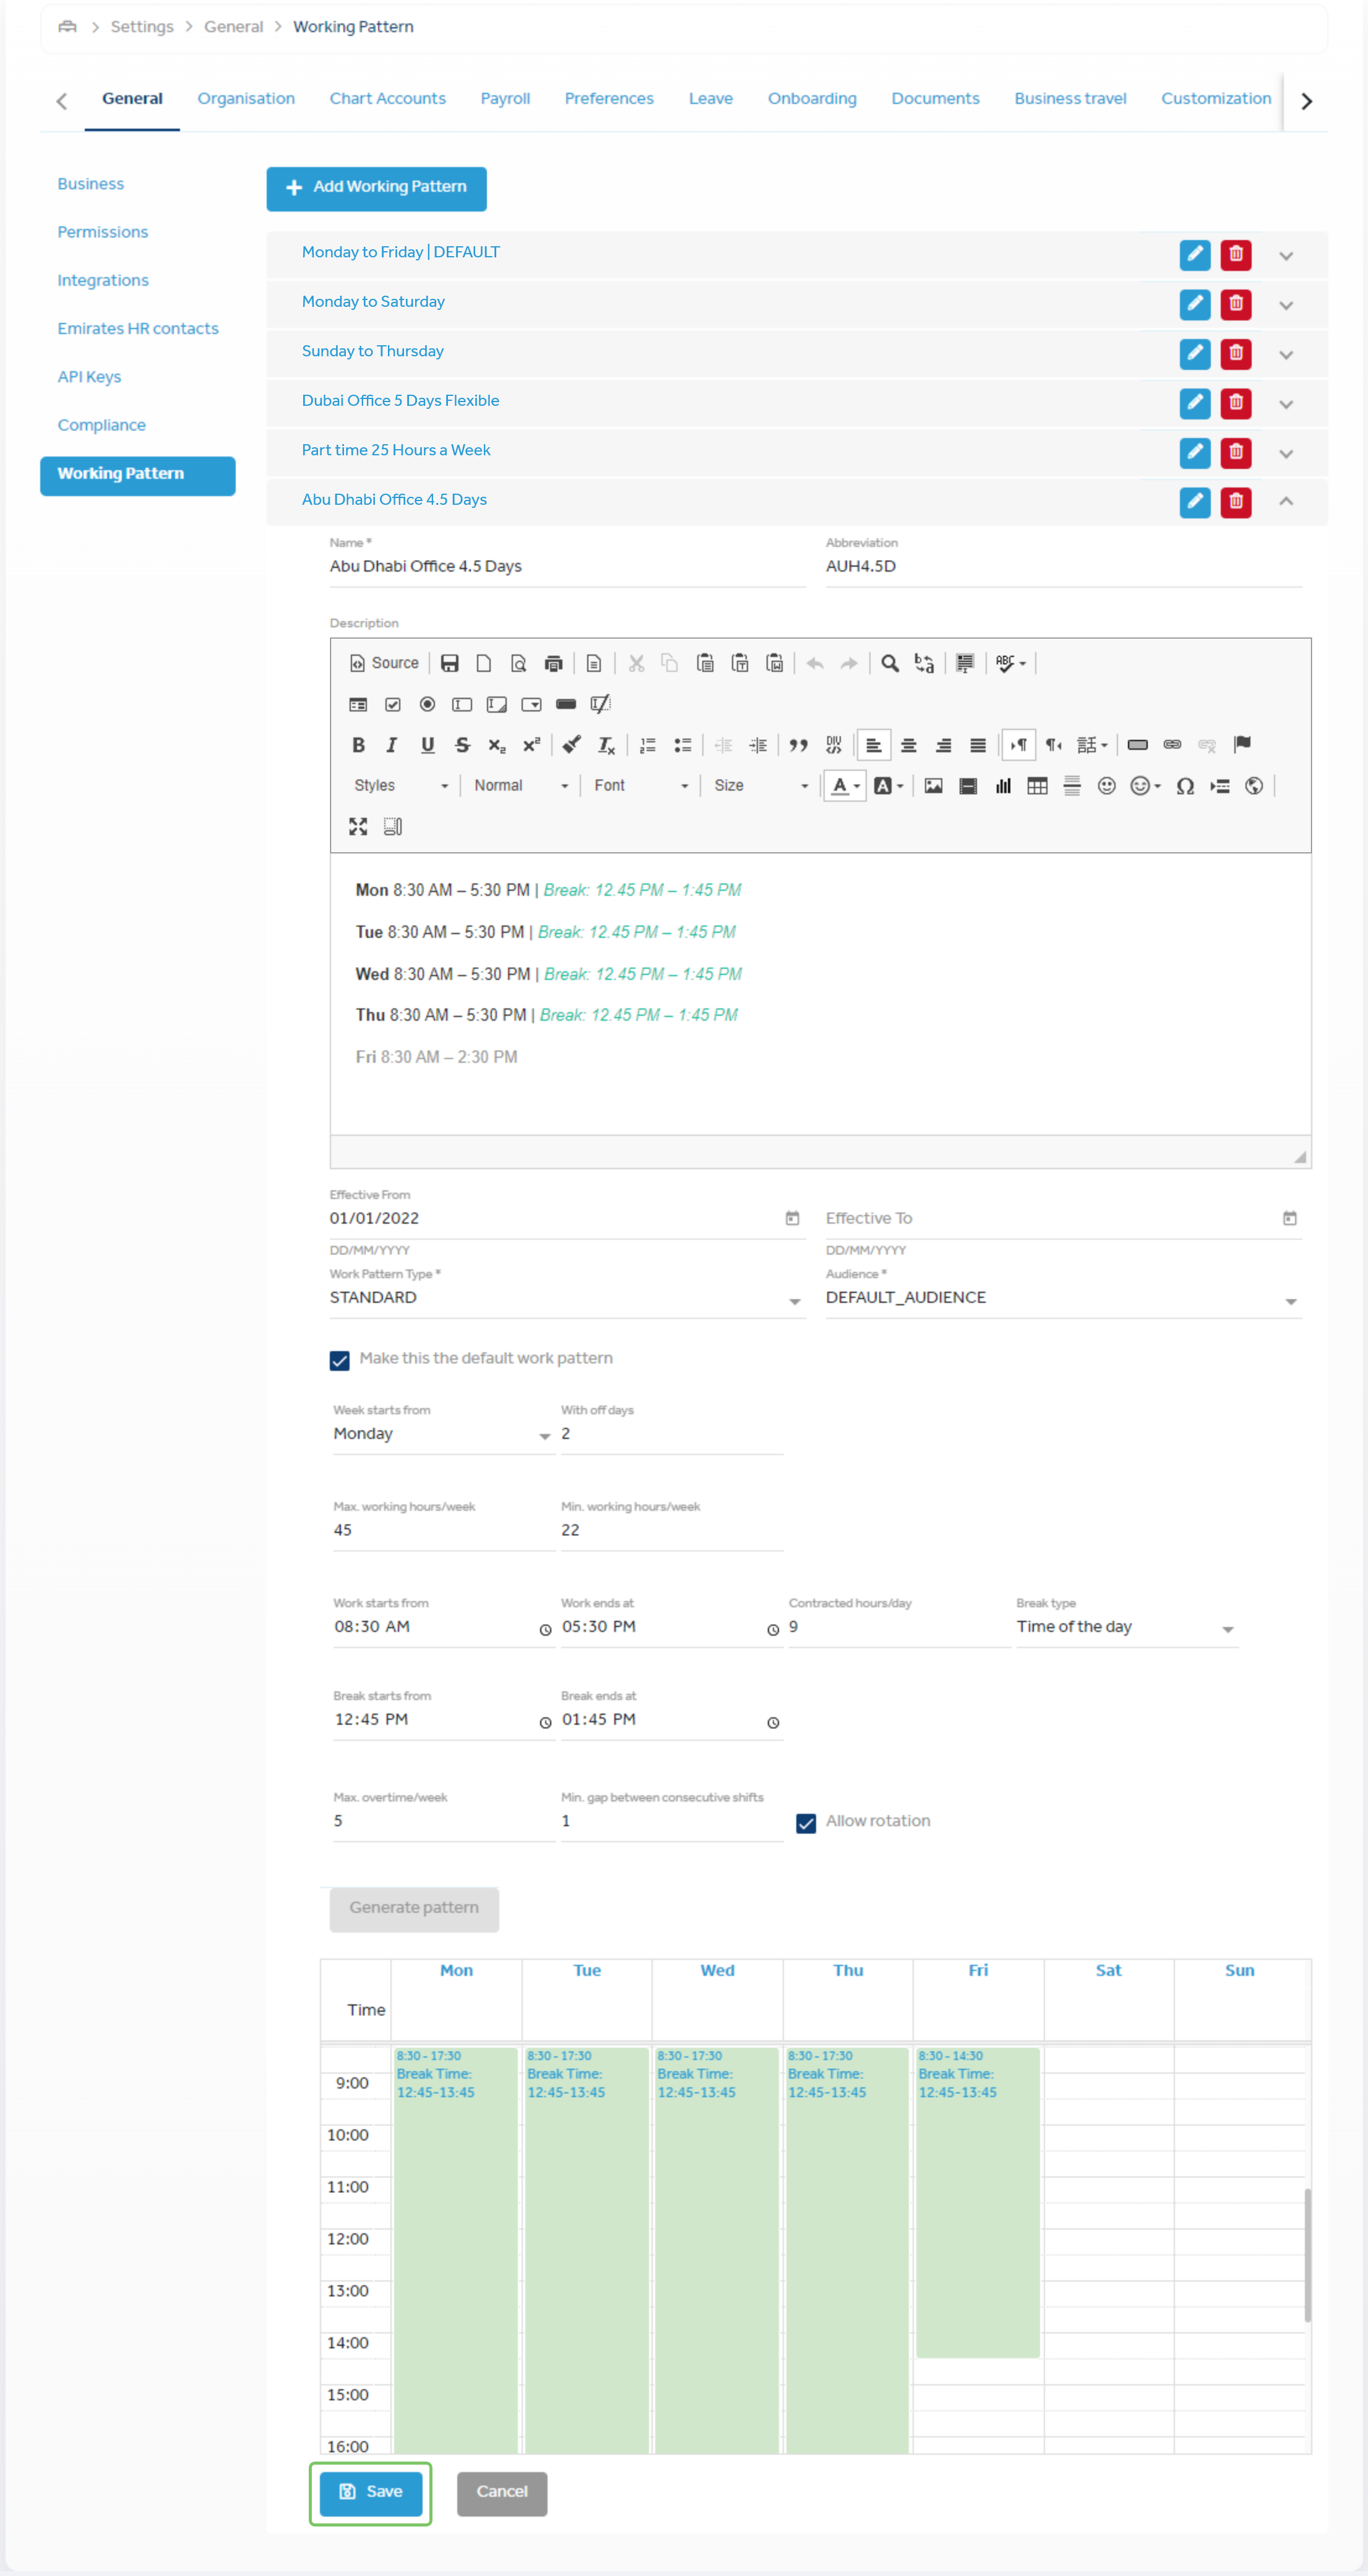Click the Source button in the editor toolbar
The image size is (1368, 2576).
pyautogui.click(x=384, y=663)
